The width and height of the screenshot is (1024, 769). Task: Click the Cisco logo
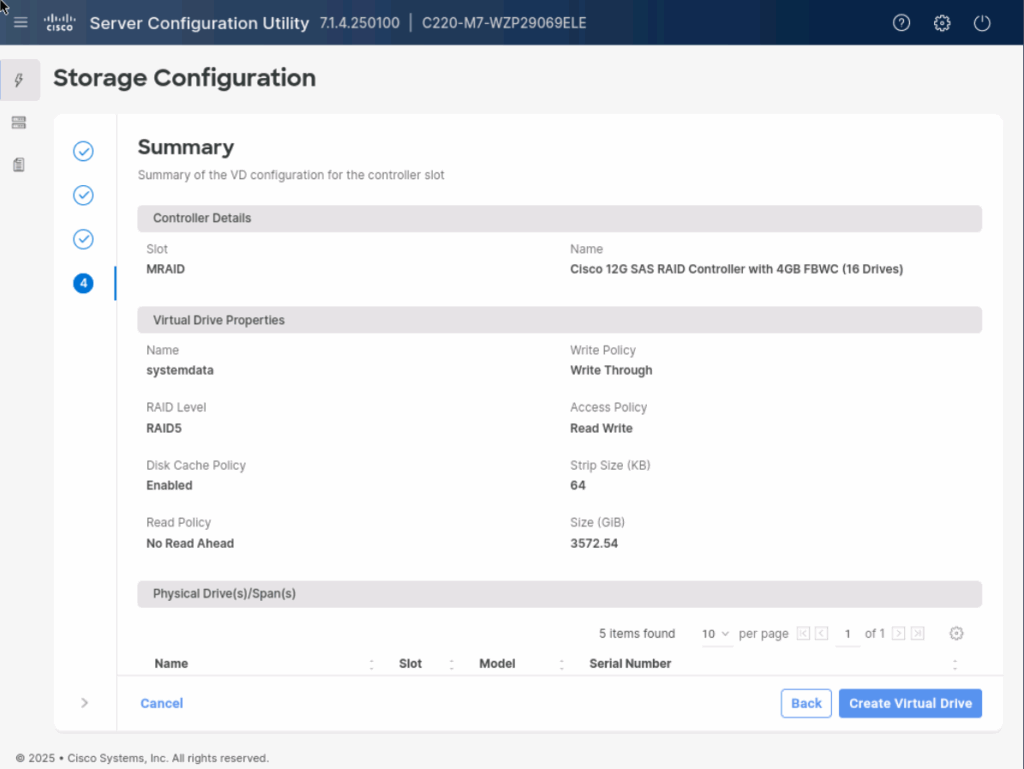pyautogui.click(x=59, y=23)
